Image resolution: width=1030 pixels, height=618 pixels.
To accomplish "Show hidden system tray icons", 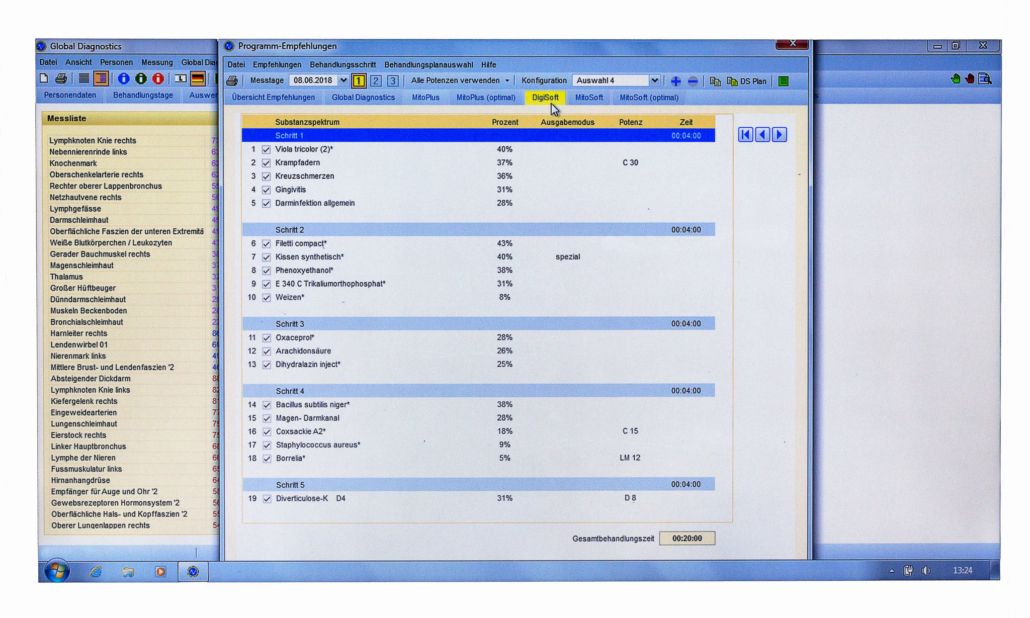I will coord(891,571).
